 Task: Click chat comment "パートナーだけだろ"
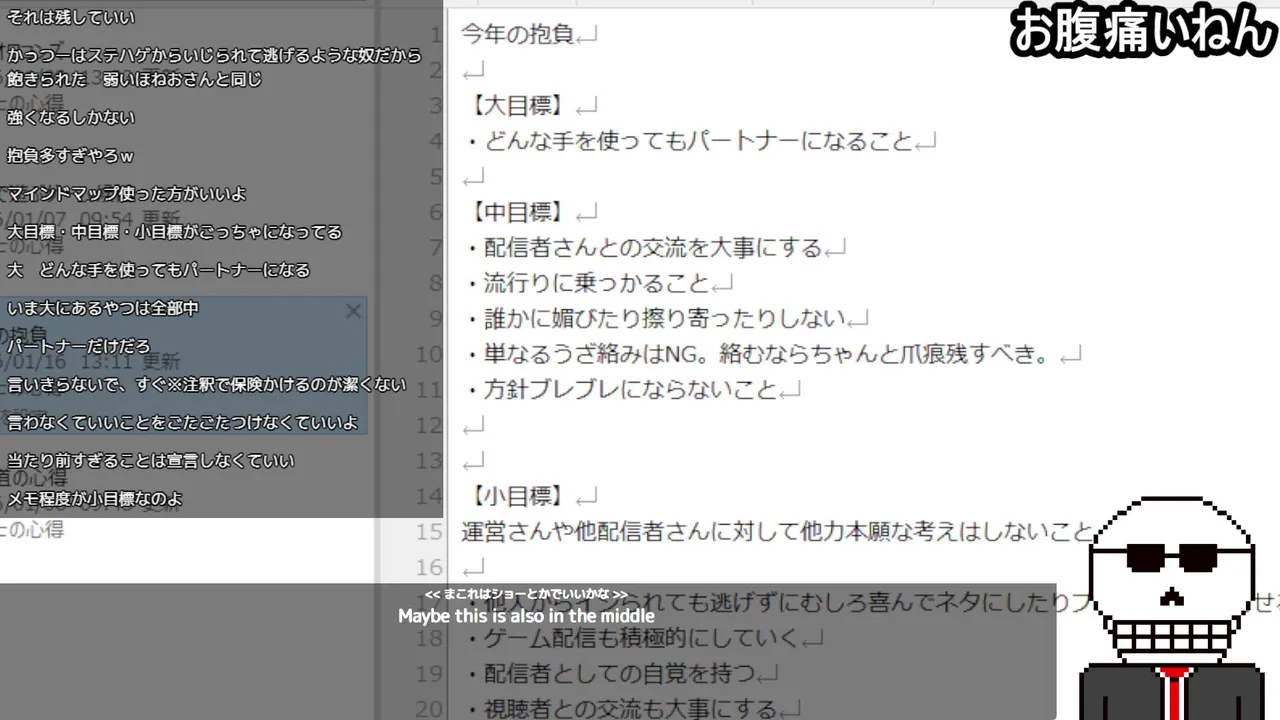click(x=78, y=346)
